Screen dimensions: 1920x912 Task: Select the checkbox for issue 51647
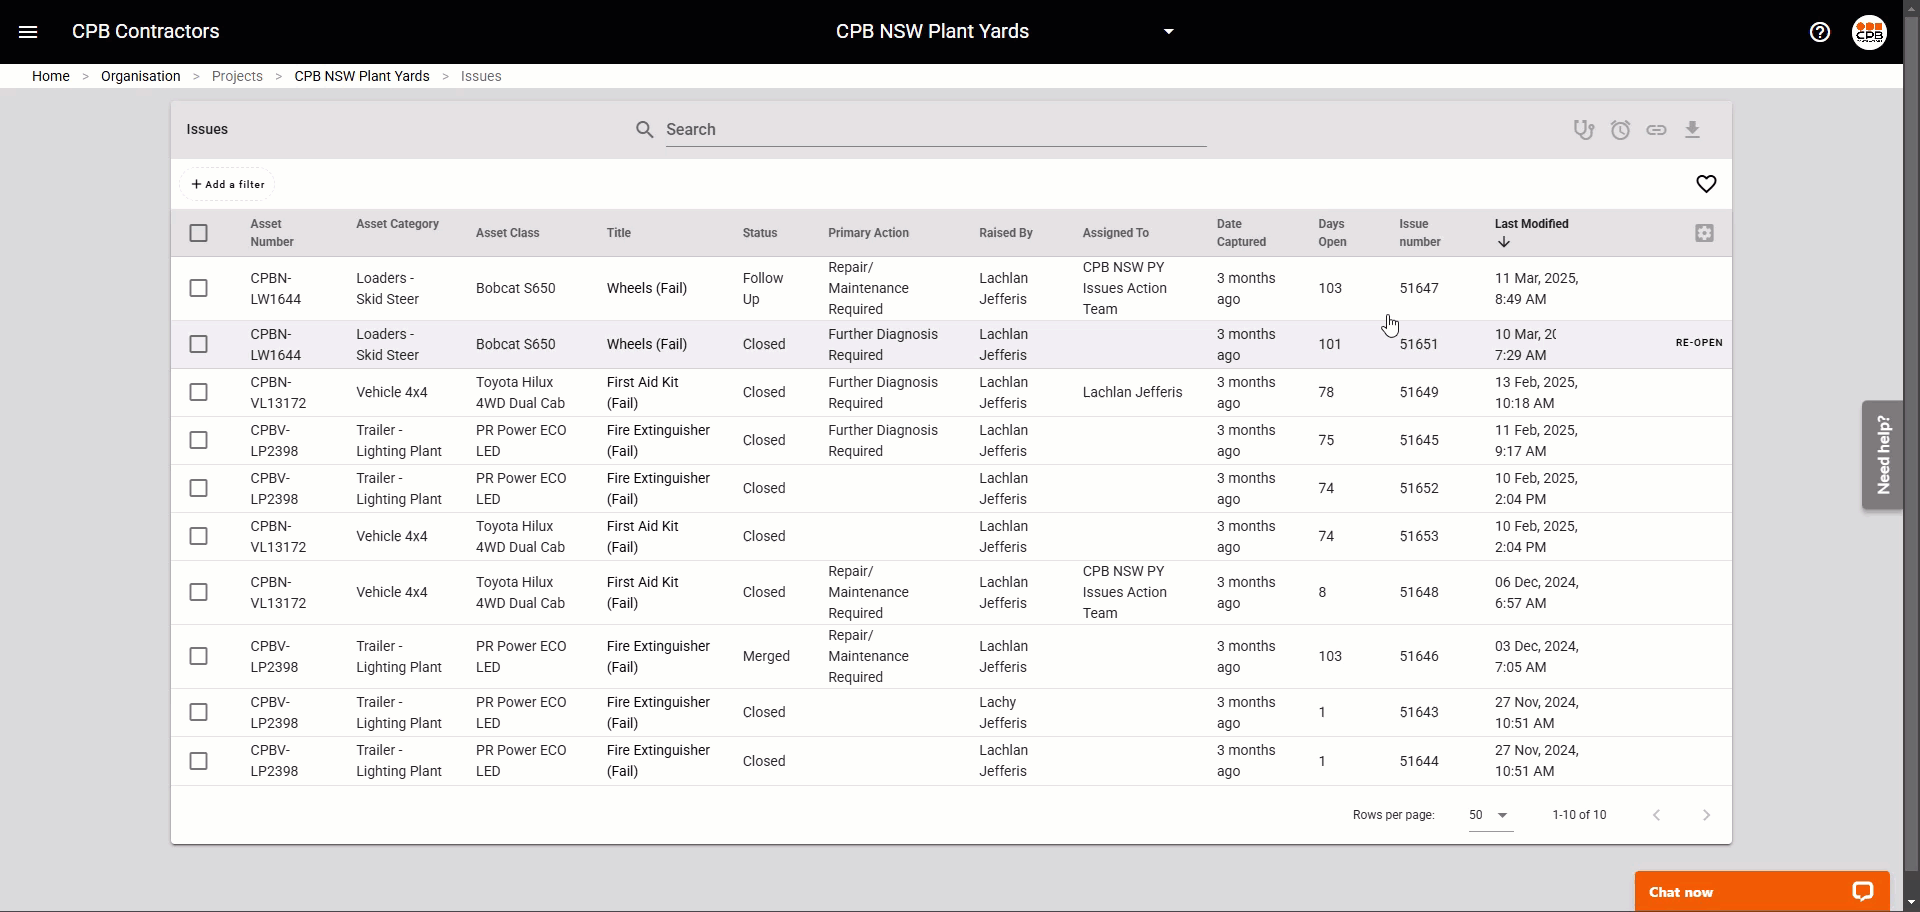[199, 288]
